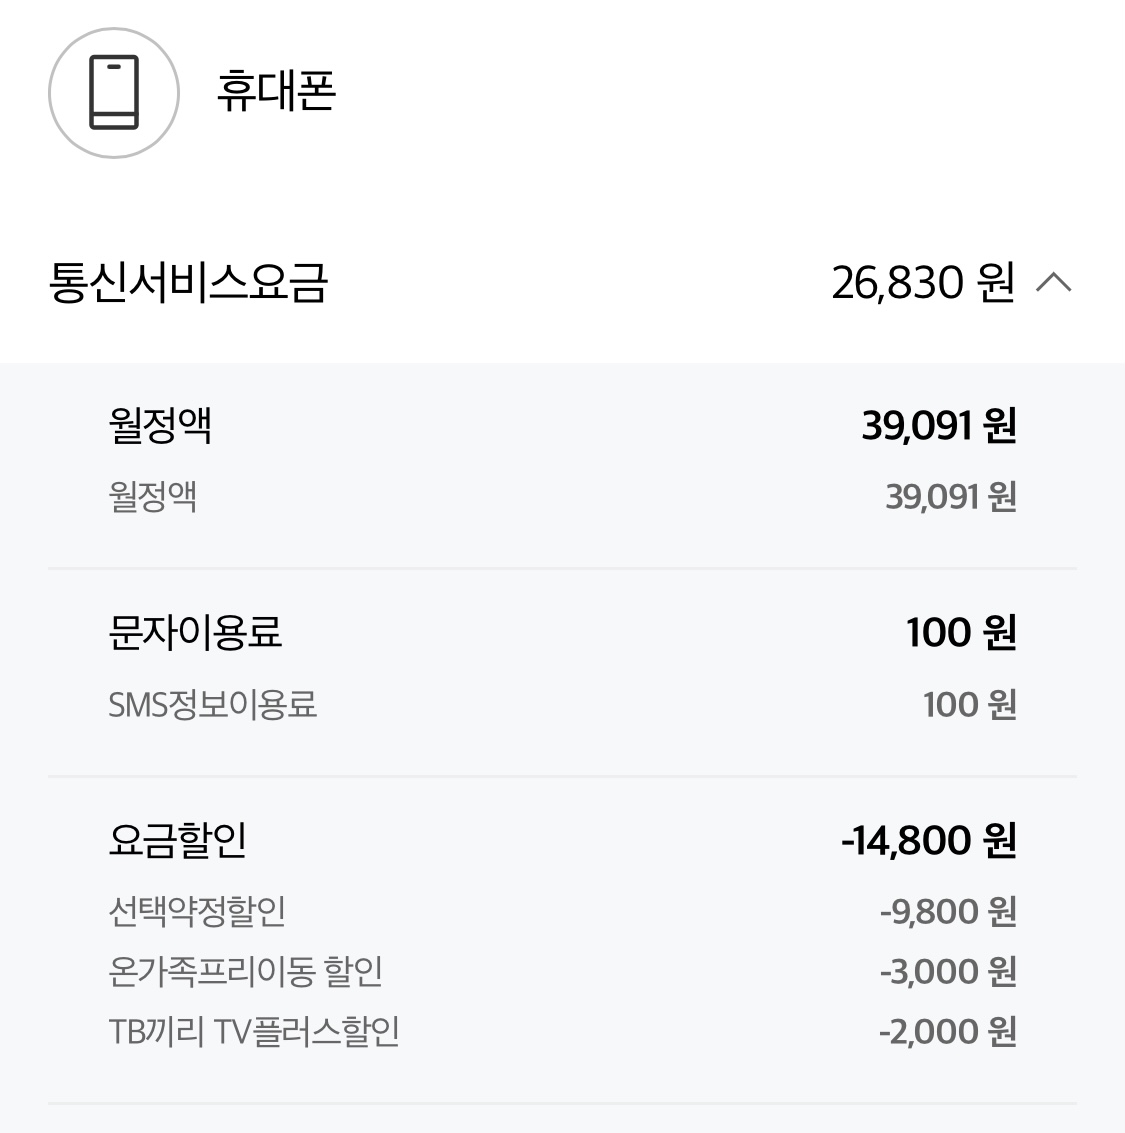Tap the -2,000 원 discount amount

point(947,1031)
